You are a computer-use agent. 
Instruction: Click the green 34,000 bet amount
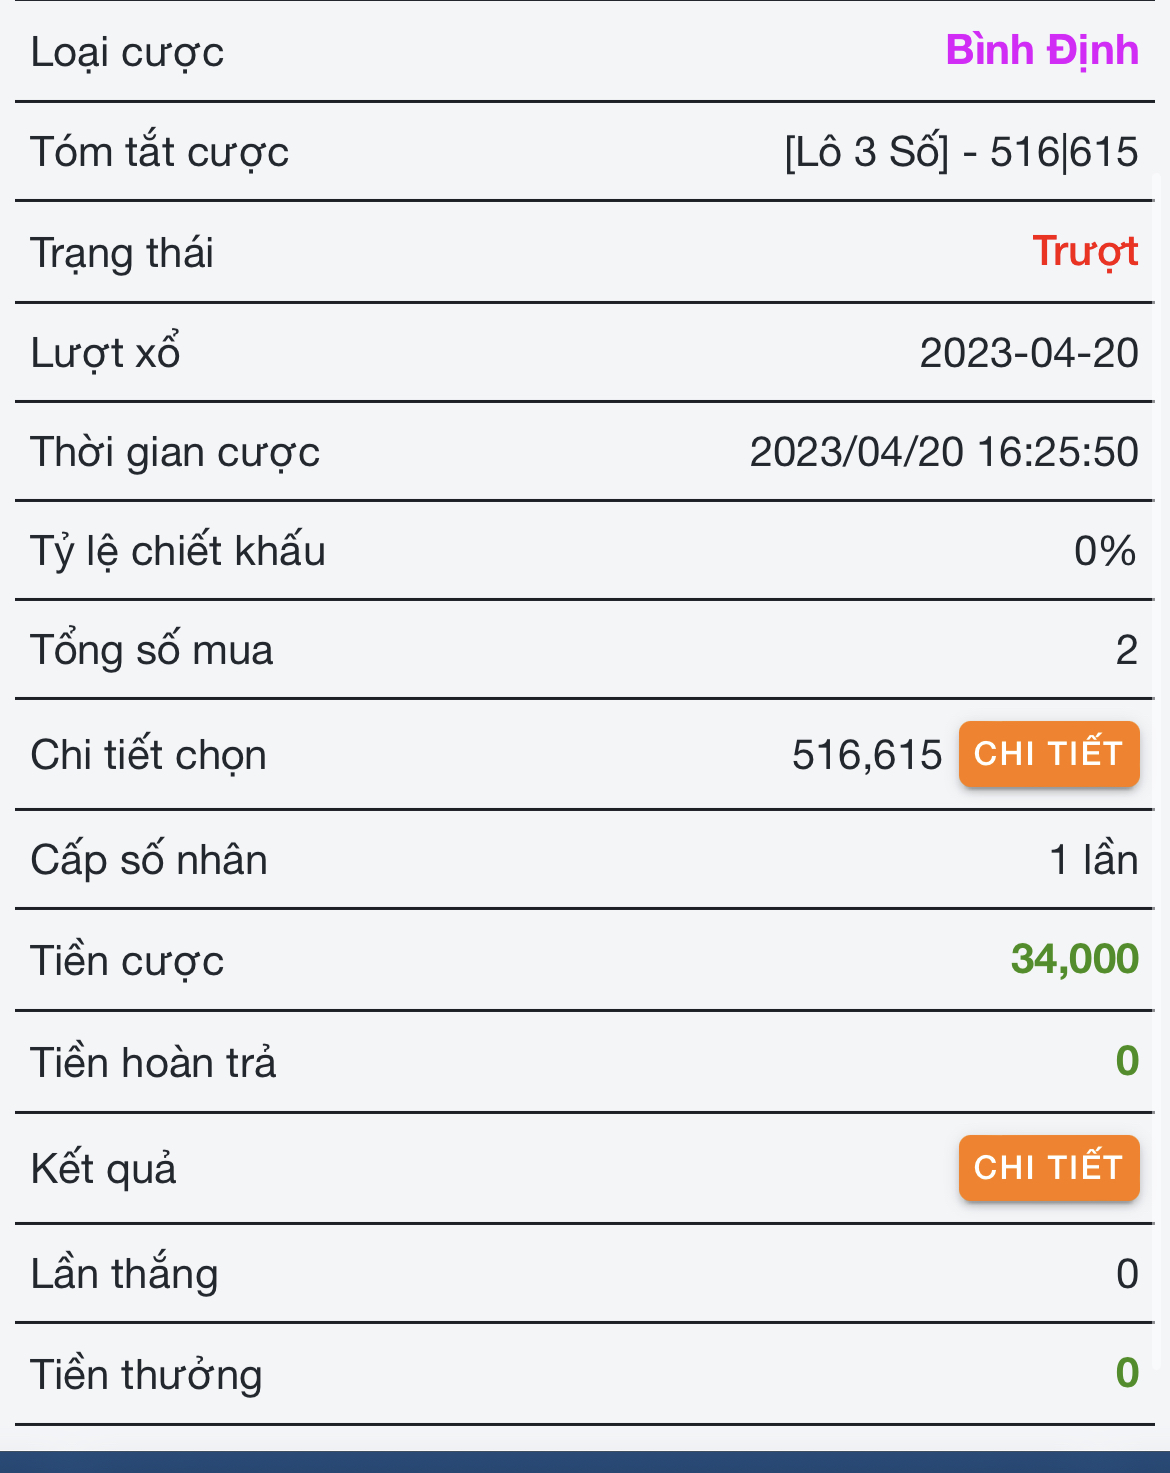1074,959
